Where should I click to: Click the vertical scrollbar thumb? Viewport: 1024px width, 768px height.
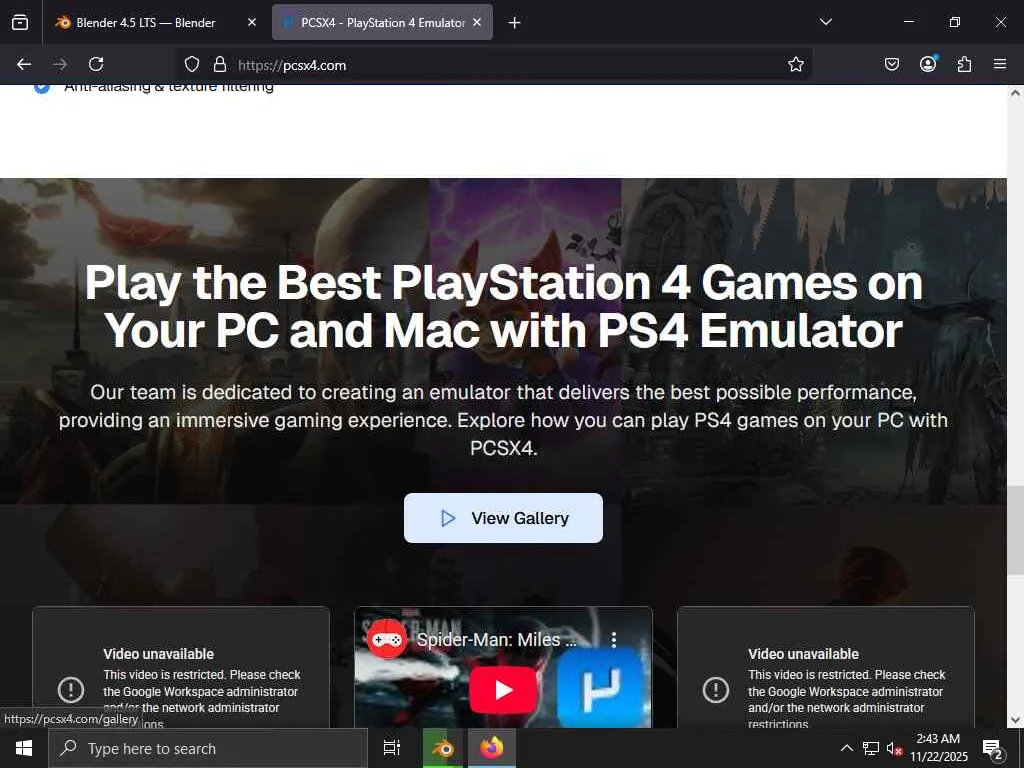click(x=1016, y=530)
